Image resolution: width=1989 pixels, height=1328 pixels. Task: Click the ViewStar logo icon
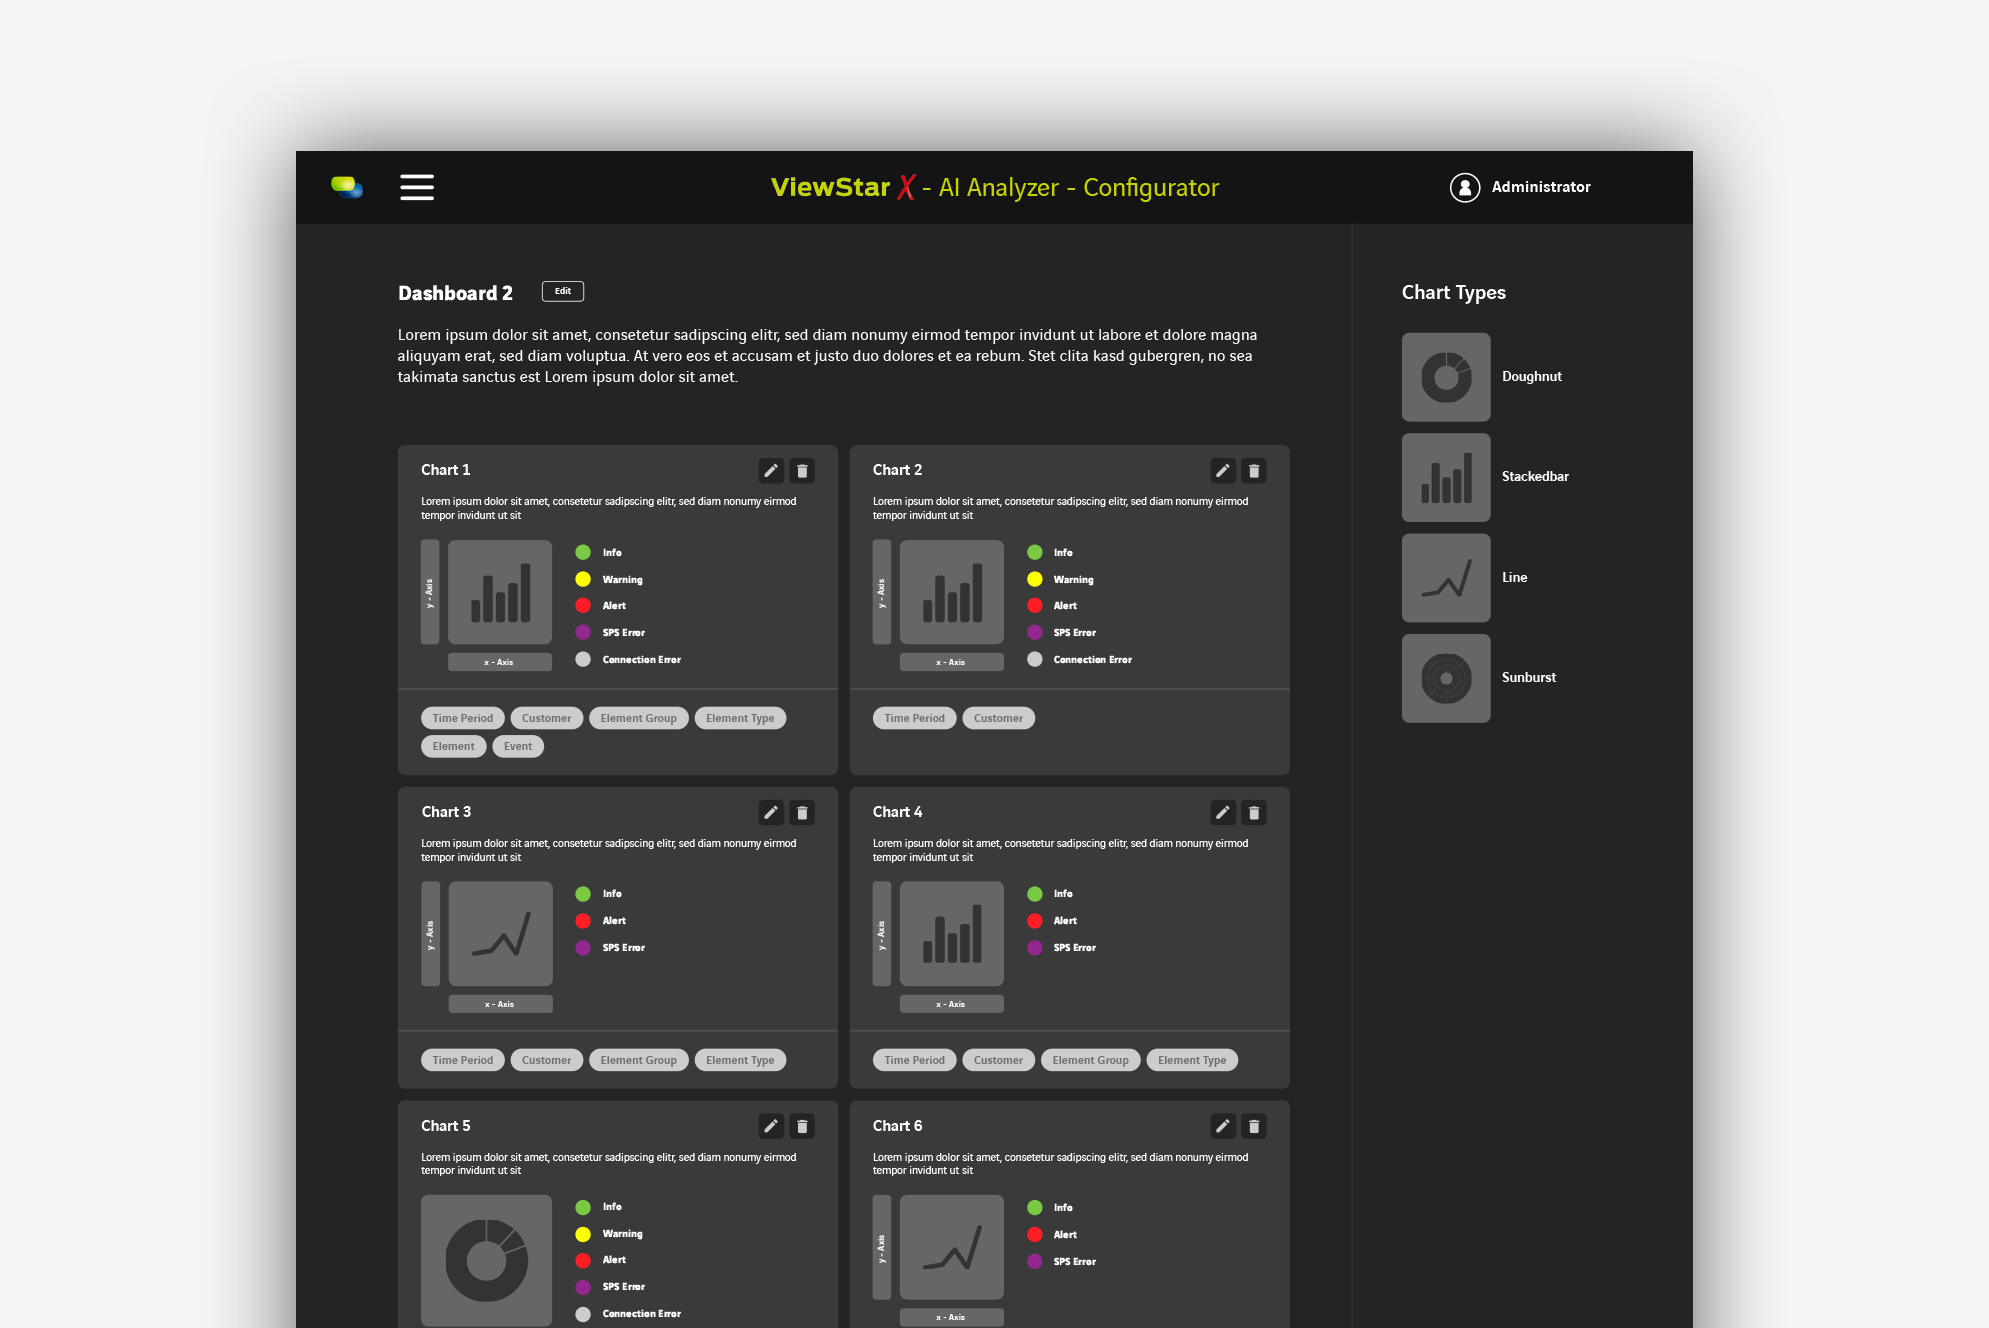click(347, 187)
